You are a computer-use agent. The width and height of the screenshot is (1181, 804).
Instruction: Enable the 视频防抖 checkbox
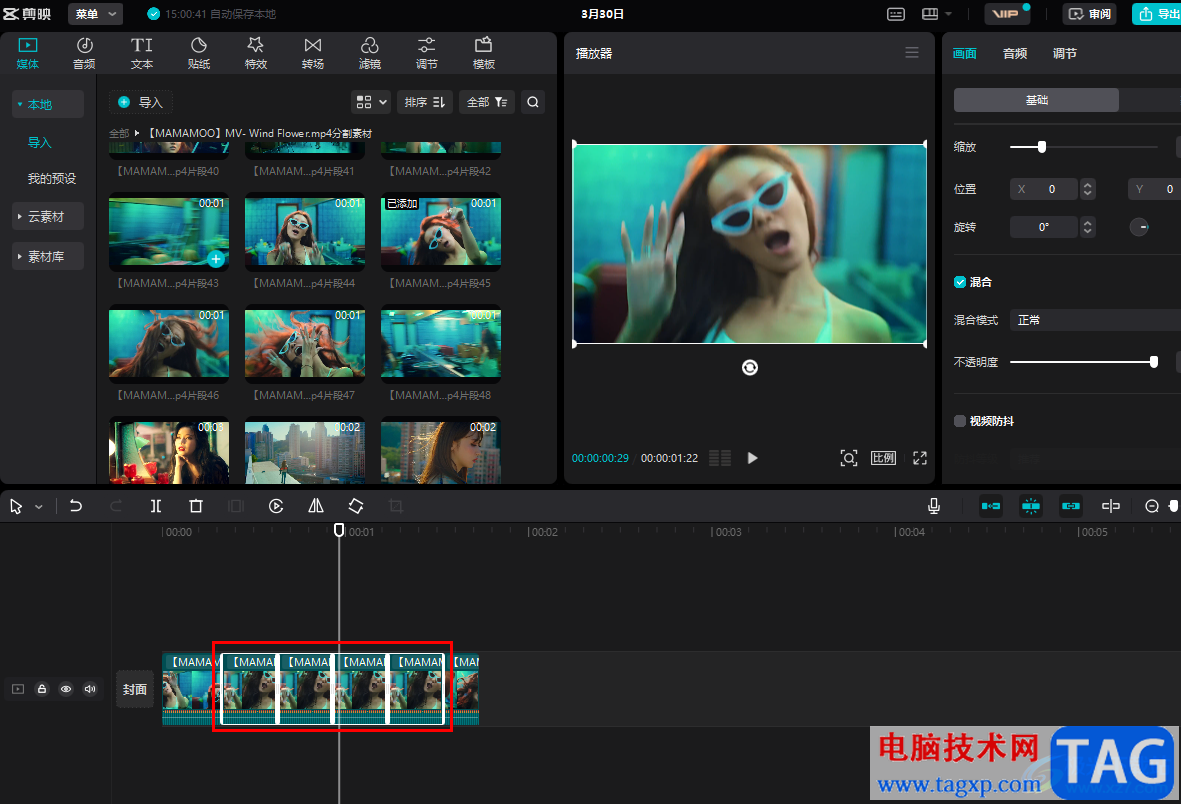tap(960, 421)
